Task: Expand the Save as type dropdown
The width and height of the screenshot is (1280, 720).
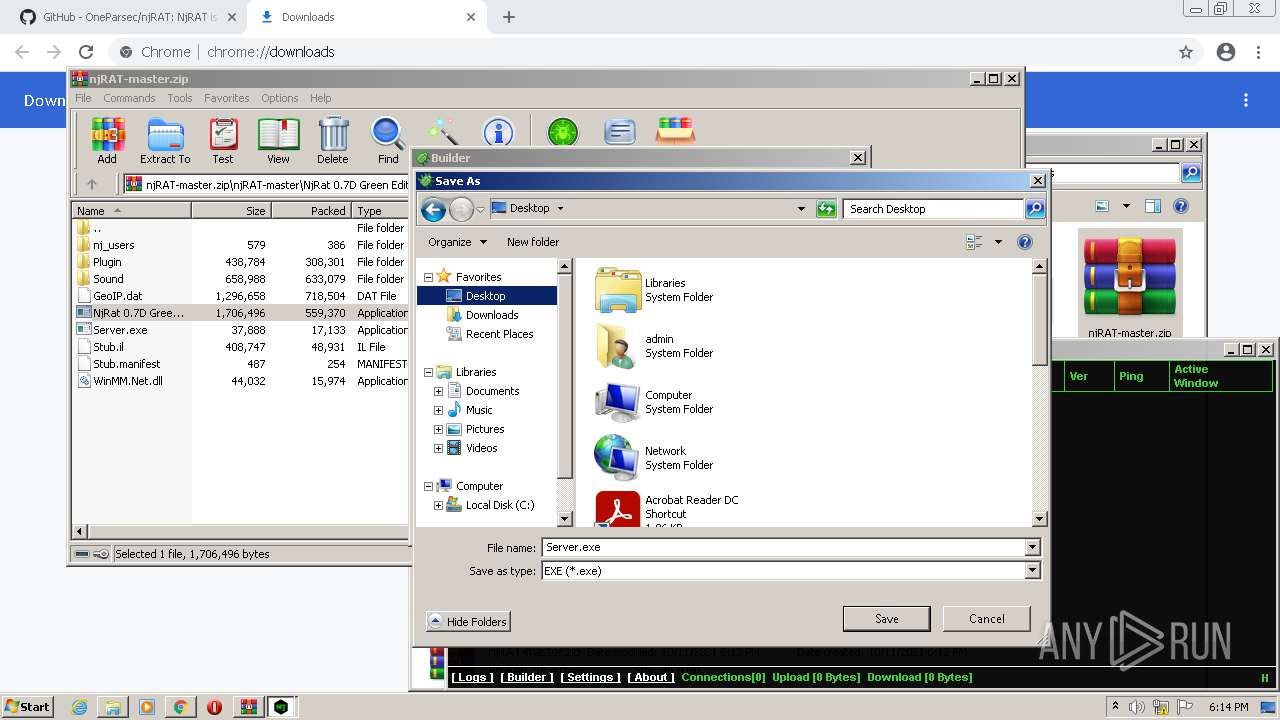Action: (x=1032, y=570)
